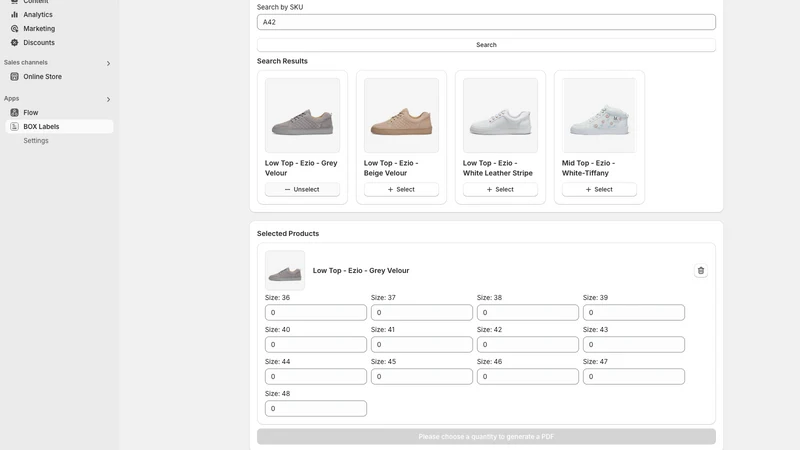This screenshot has height=450, width=800.
Task: Click the 'Selected Products' heading
Action: (x=288, y=233)
